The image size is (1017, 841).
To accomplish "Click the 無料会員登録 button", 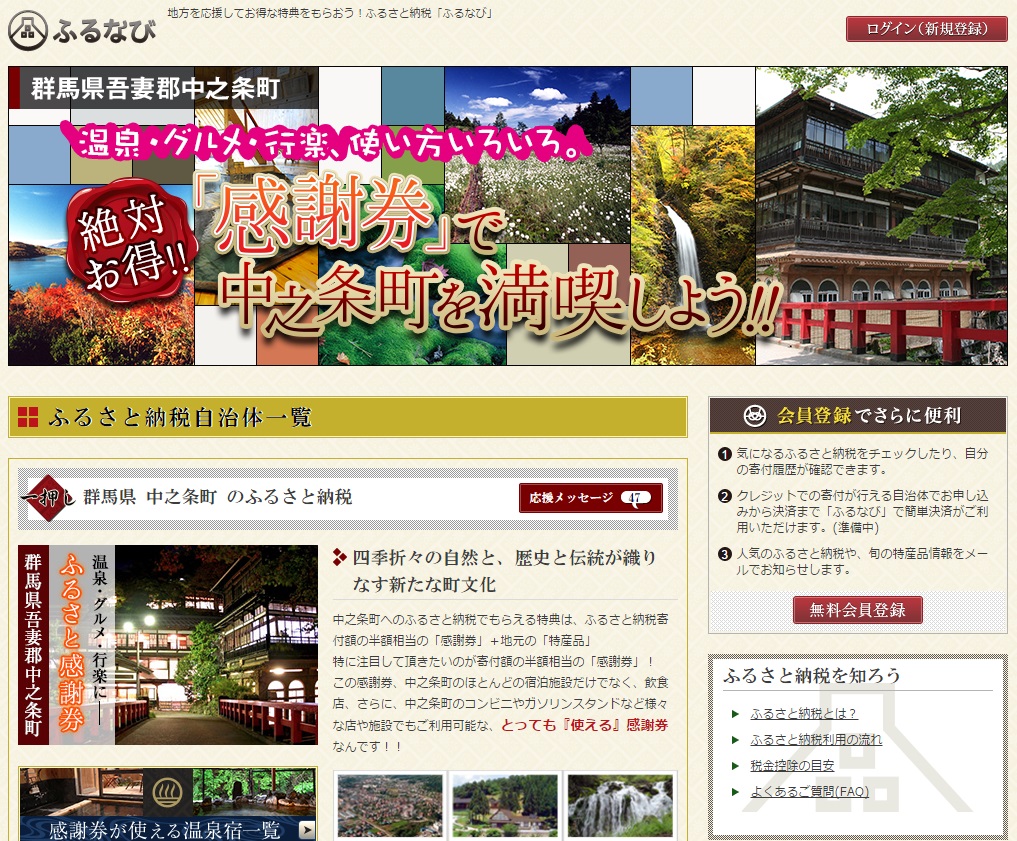I will pos(857,610).
